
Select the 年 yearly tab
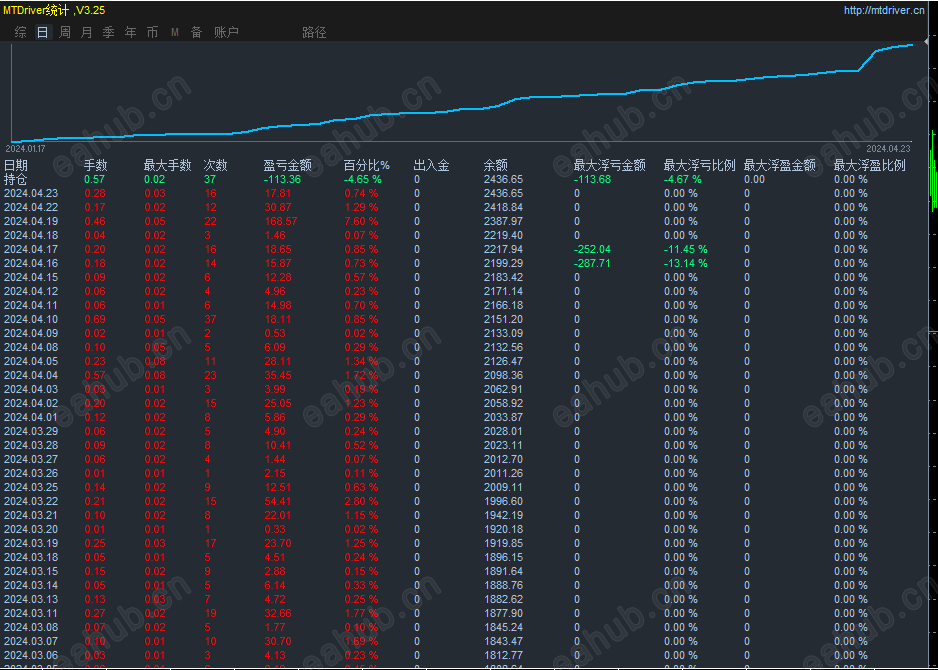click(x=130, y=32)
